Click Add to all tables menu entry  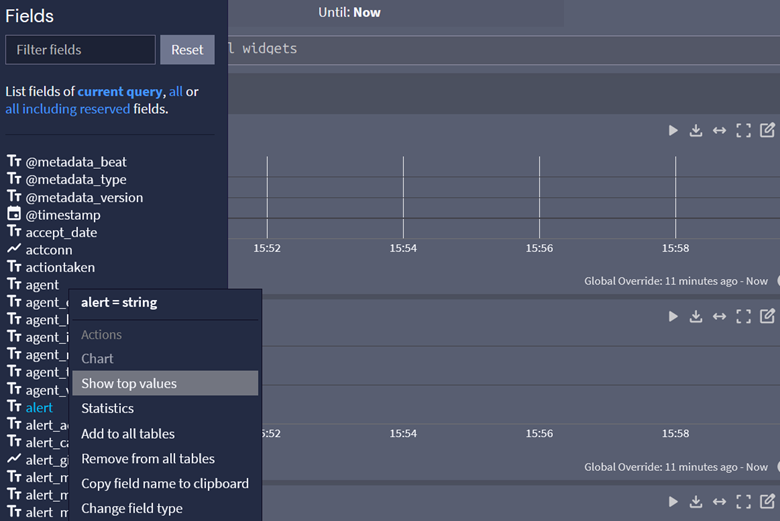pyautogui.click(x=128, y=434)
